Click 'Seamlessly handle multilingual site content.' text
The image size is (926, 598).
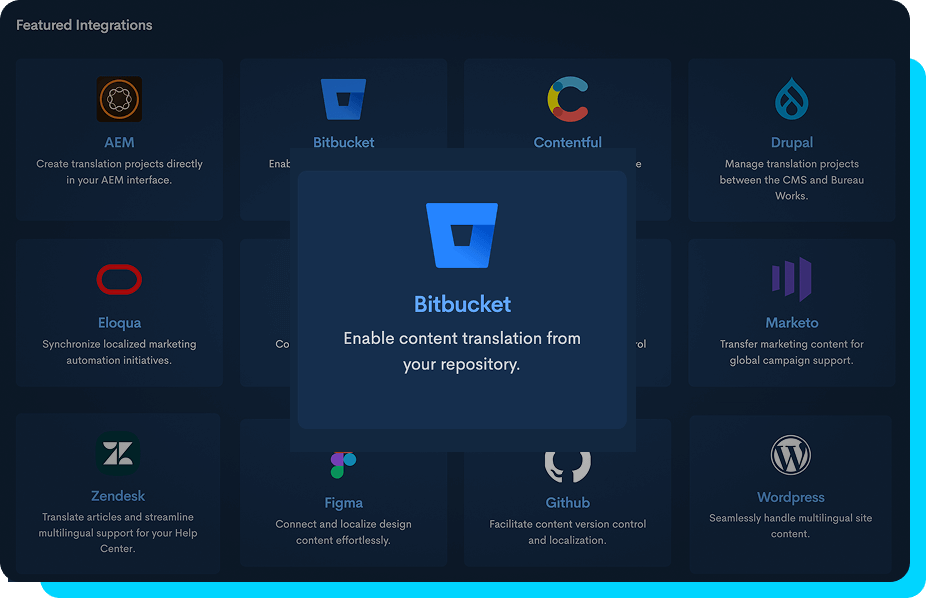pos(791,526)
